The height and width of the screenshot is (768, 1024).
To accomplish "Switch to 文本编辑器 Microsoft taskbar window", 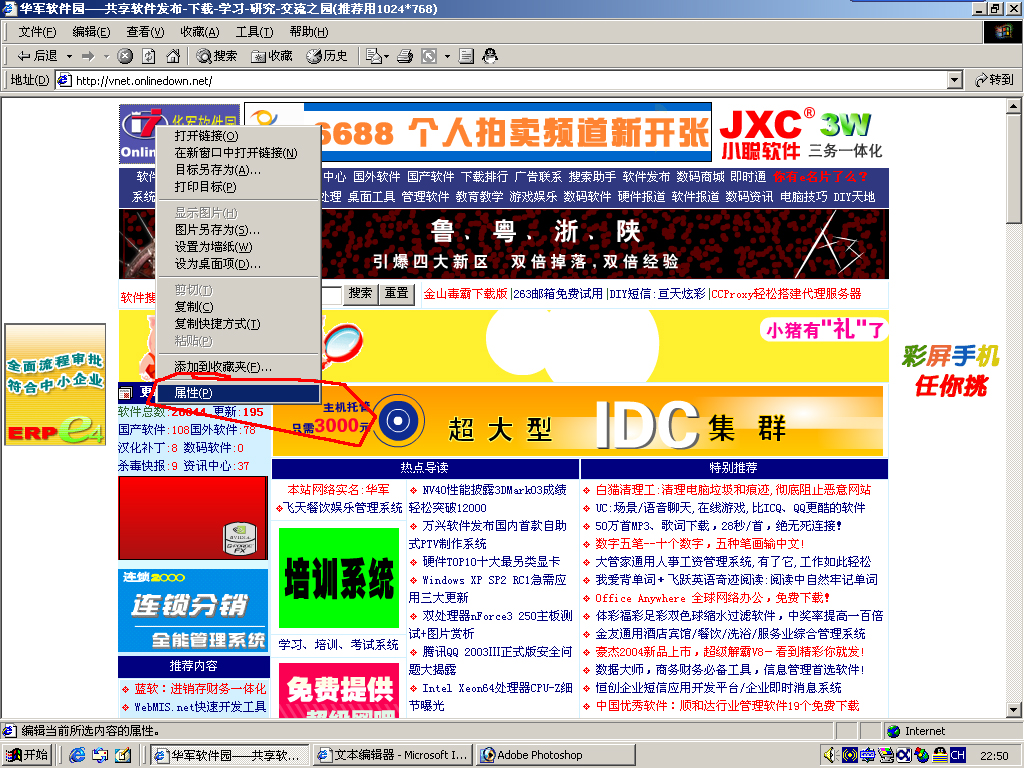I will click(393, 755).
